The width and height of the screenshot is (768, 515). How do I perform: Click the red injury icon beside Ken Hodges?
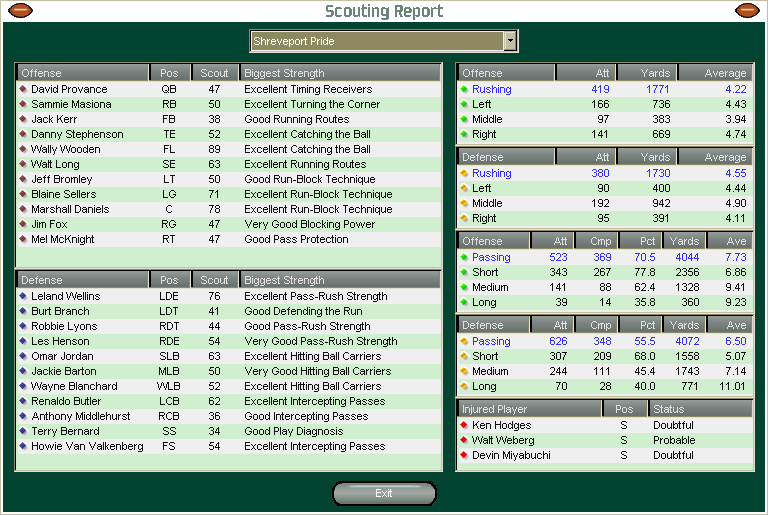click(x=464, y=426)
